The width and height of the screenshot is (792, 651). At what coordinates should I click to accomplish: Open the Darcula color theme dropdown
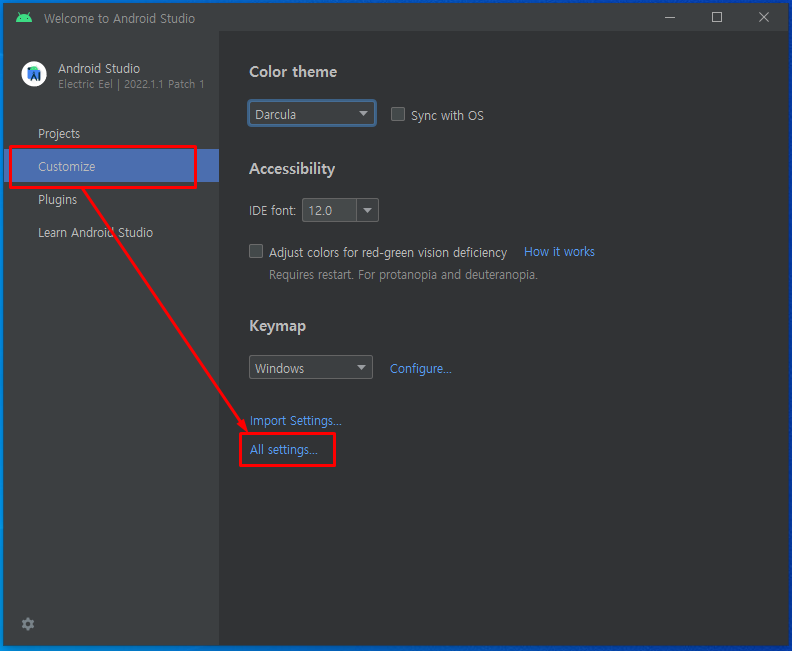tap(312, 113)
